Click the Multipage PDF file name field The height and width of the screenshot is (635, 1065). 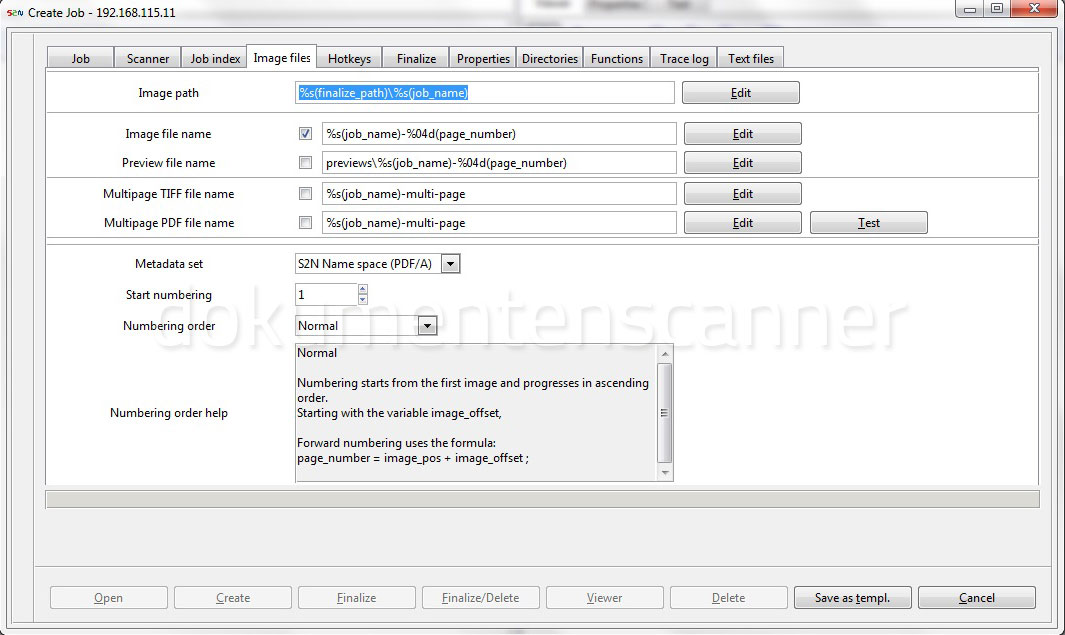499,223
